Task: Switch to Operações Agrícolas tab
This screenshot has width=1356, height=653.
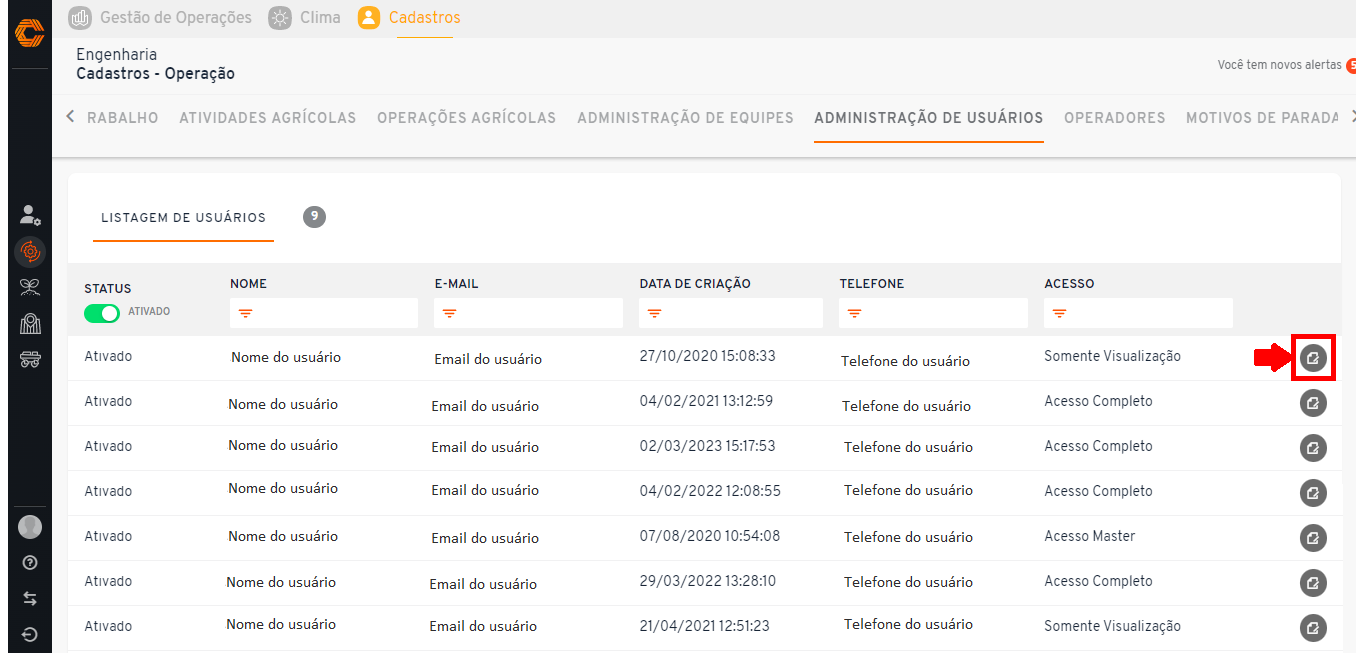Action: point(466,118)
